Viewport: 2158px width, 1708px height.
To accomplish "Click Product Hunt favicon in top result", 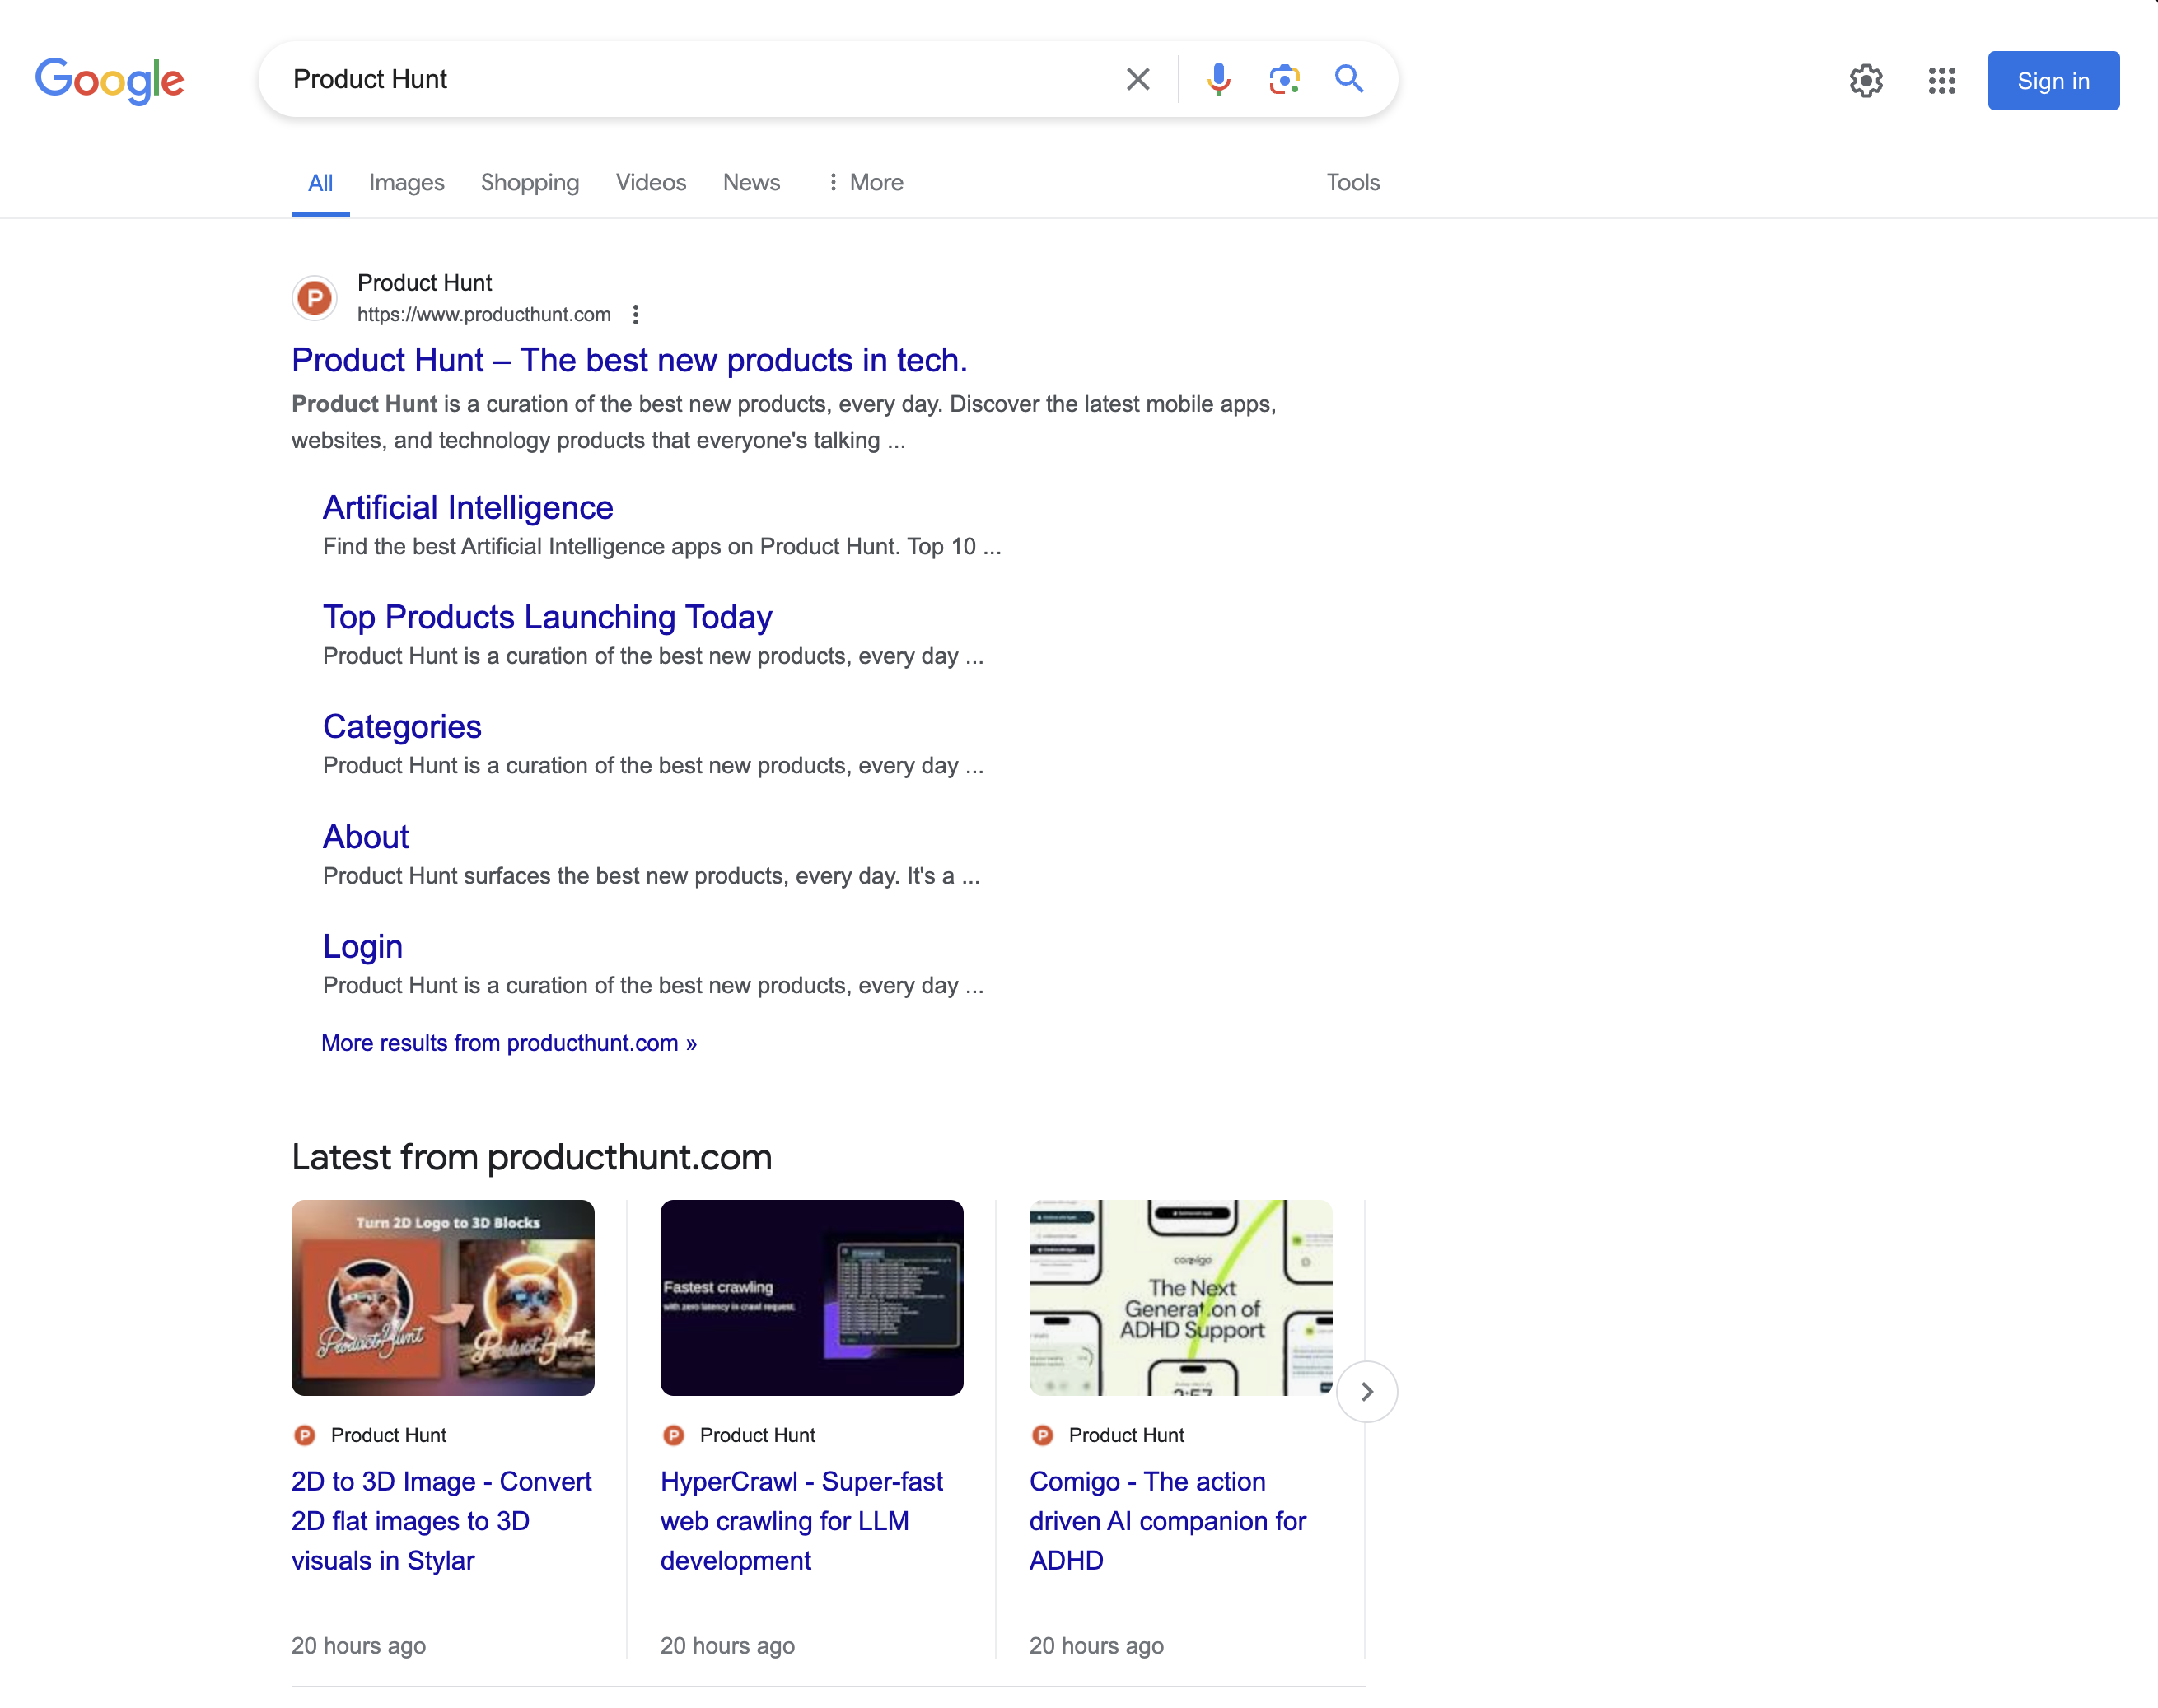I will (x=314, y=298).
